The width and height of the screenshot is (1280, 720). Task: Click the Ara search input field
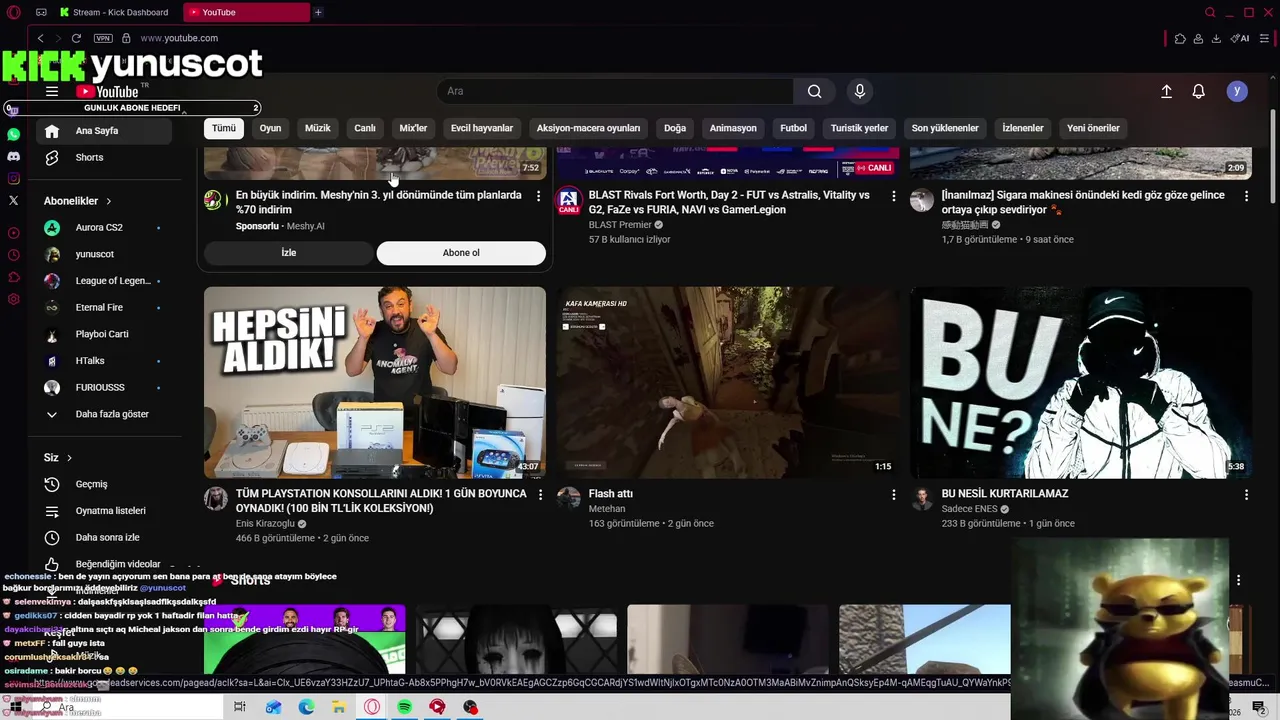pos(615,91)
